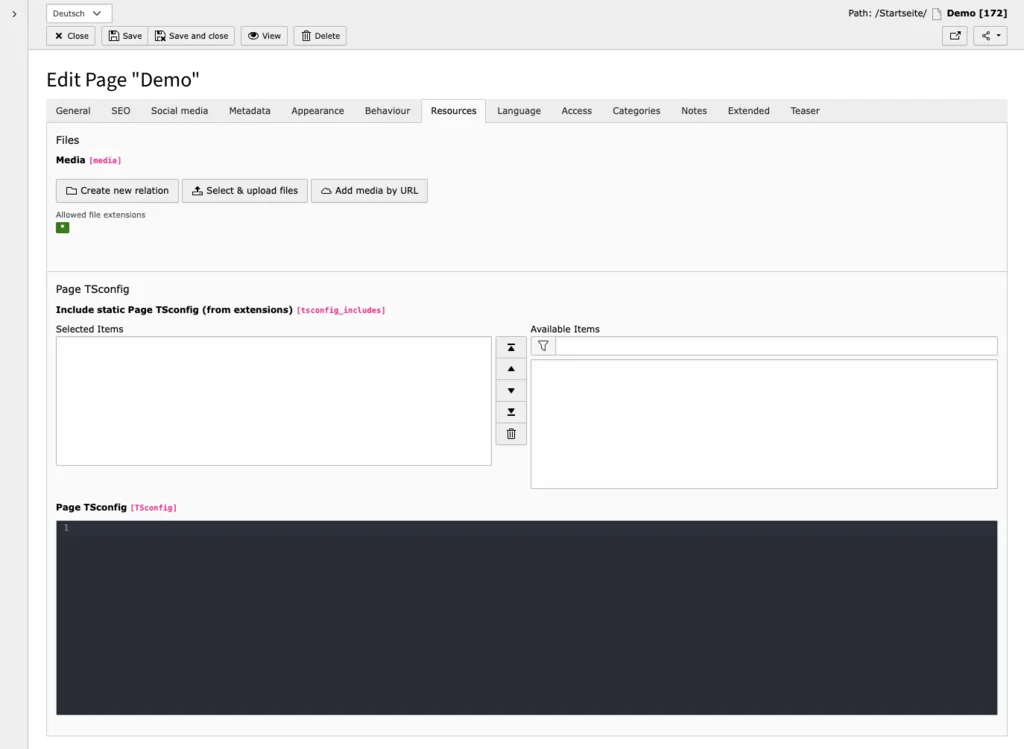
Task: Click the Create new relation button
Action: [x=116, y=190]
